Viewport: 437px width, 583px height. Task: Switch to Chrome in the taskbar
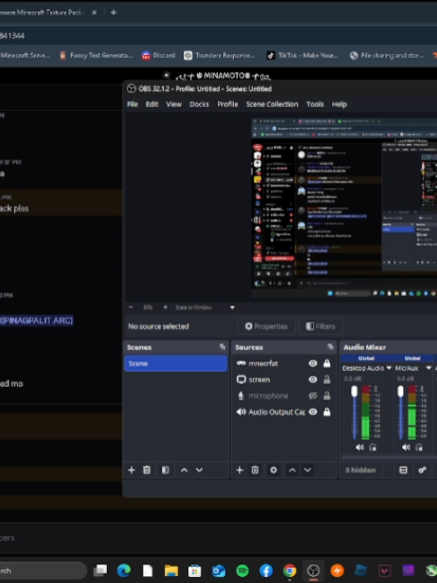[x=289, y=570]
